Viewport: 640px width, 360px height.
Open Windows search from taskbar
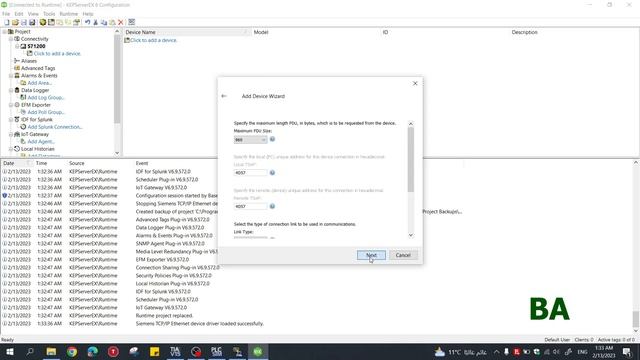pyautogui.click(x=30, y=352)
